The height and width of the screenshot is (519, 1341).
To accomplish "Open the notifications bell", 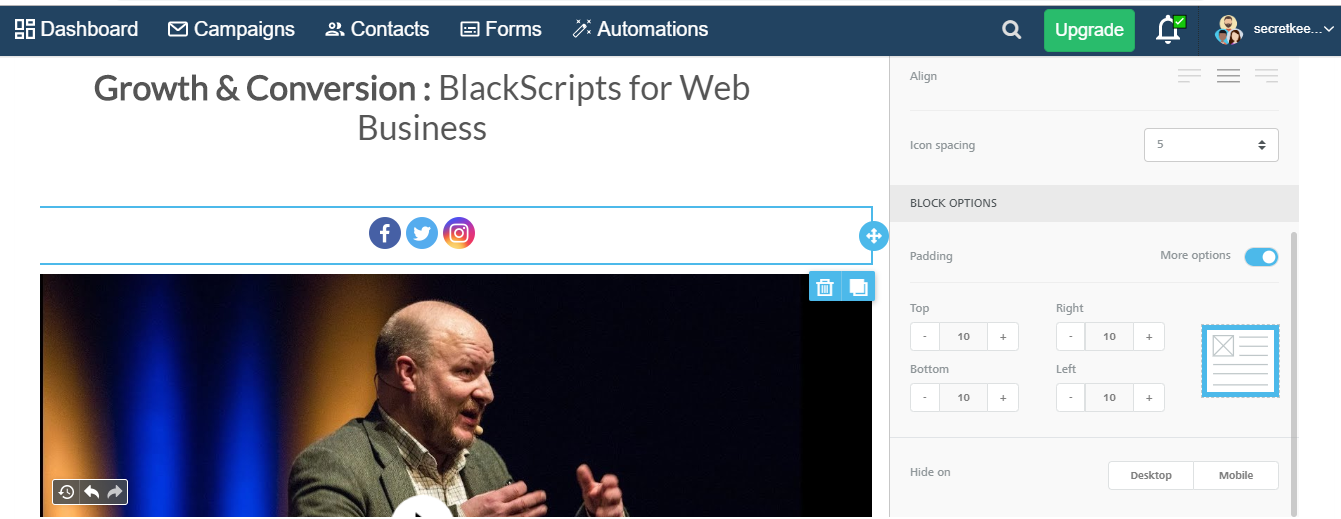I will click(1169, 30).
